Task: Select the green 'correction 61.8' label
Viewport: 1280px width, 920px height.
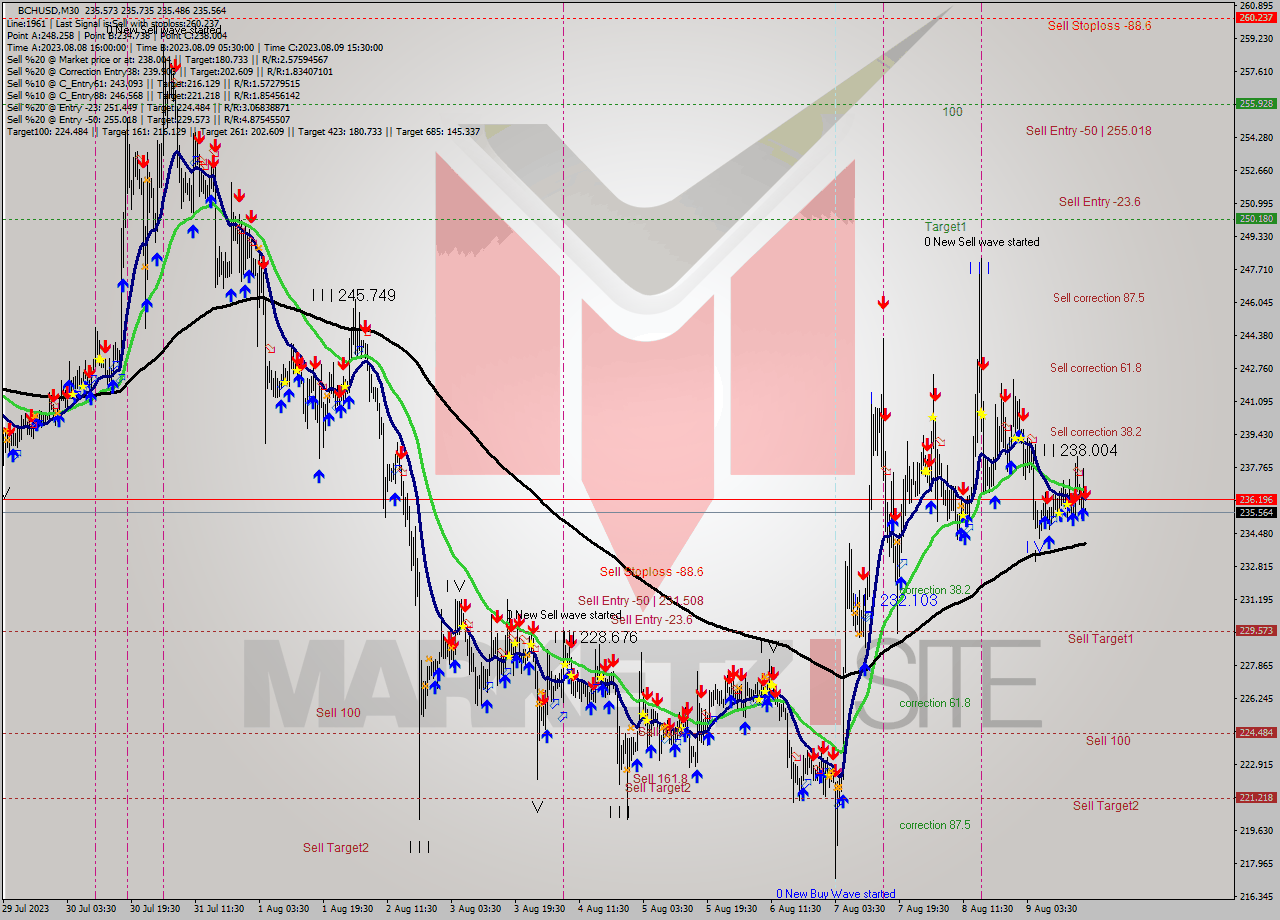Action: click(x=934, y=703)
